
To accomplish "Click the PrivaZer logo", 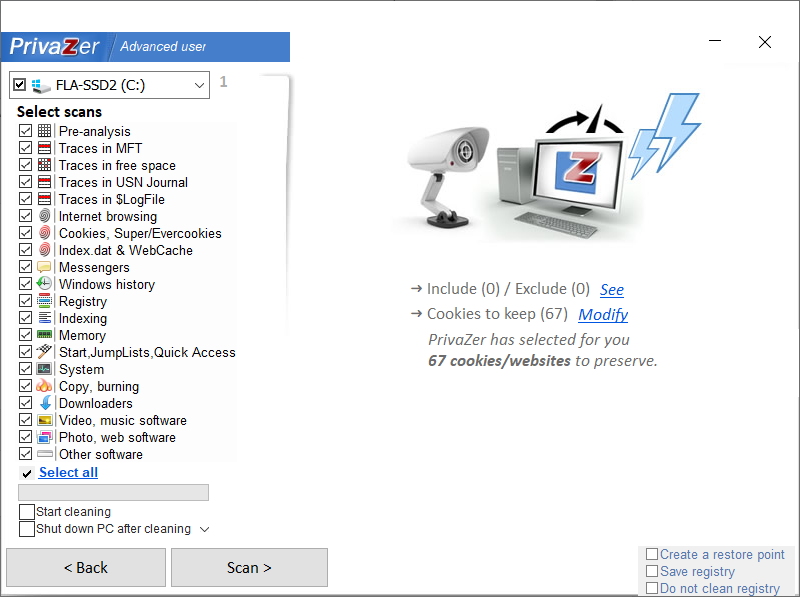I will pyautogui.click(x=55, y=46).
